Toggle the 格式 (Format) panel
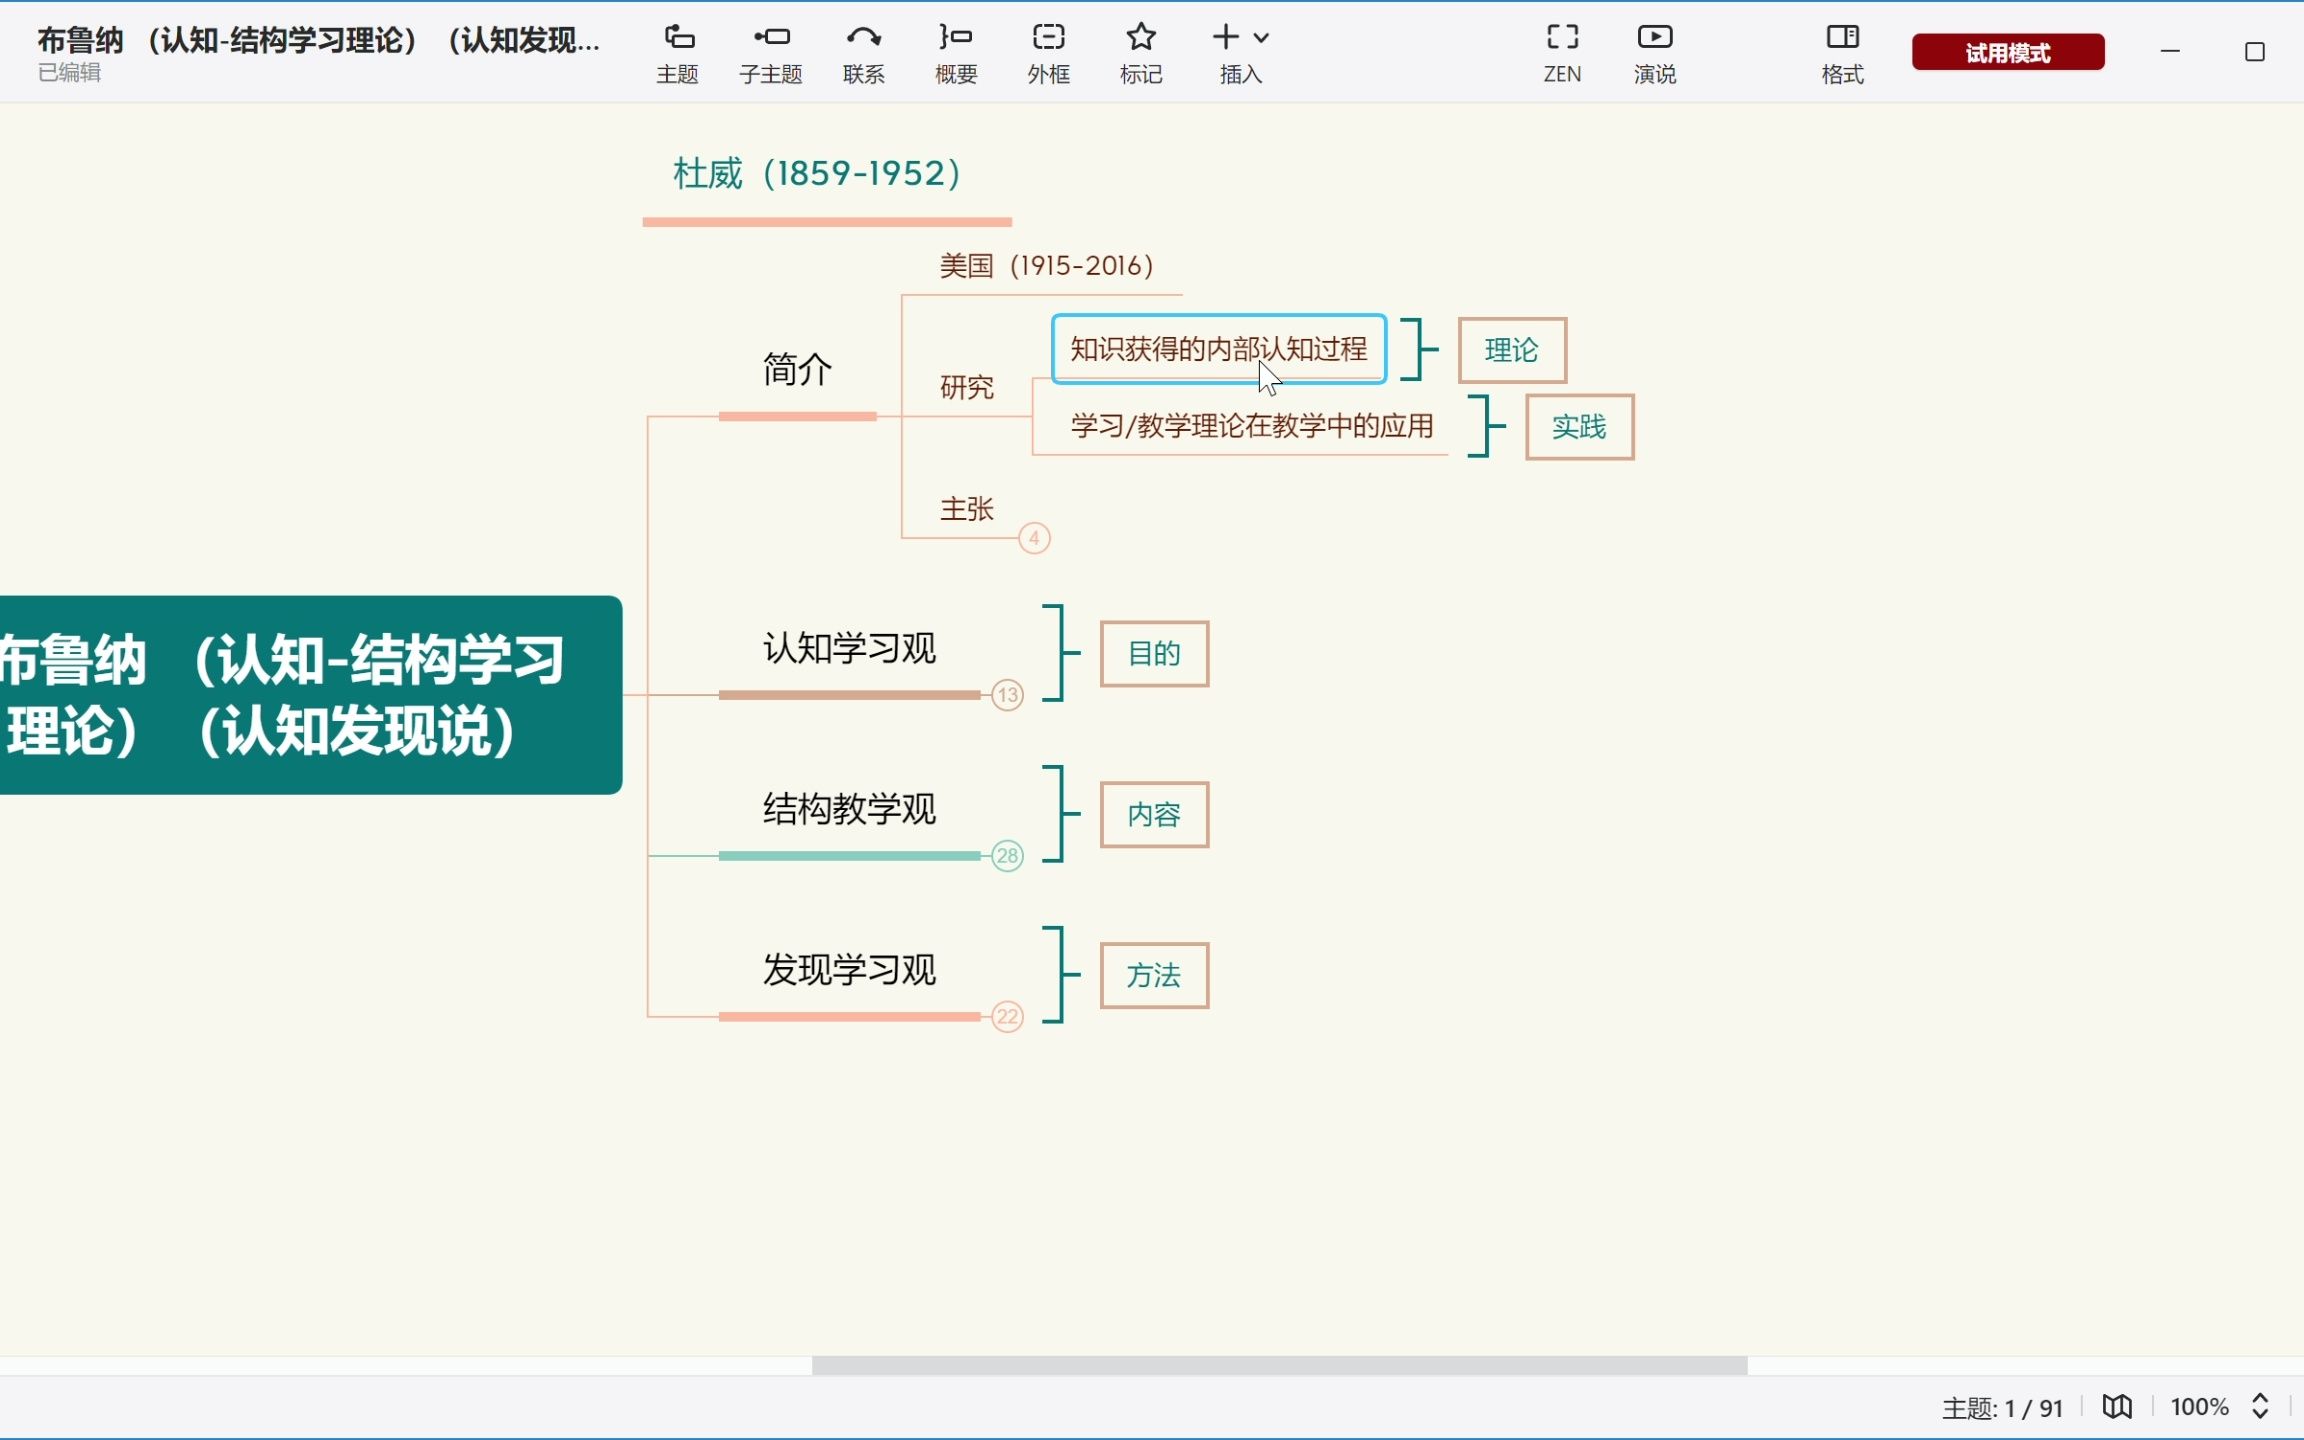 pos(1843,54)
